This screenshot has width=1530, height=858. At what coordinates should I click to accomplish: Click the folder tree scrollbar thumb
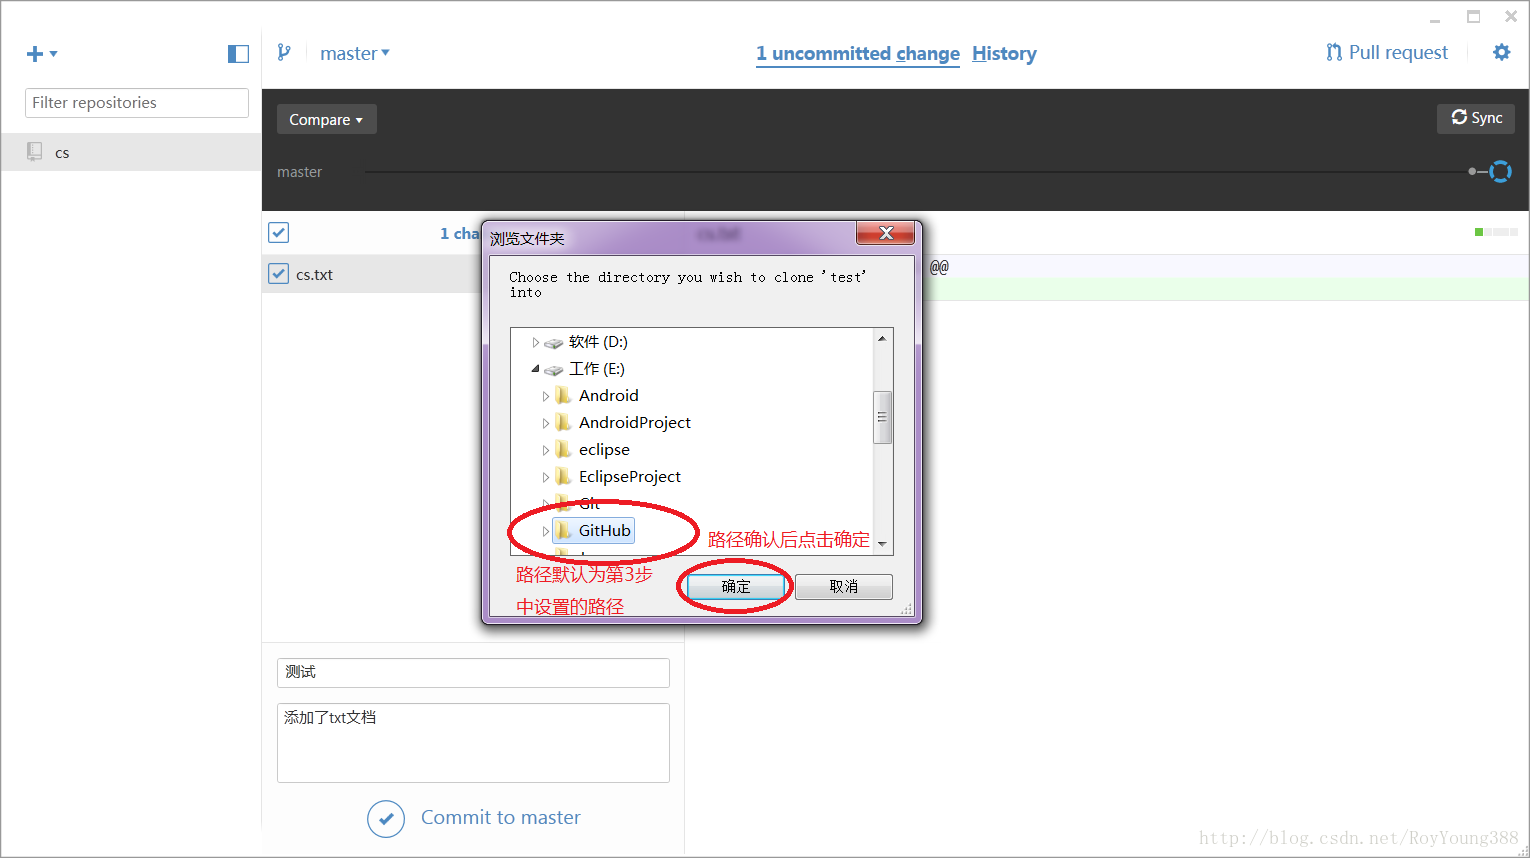pyautogui.click(x=882, y=417)
